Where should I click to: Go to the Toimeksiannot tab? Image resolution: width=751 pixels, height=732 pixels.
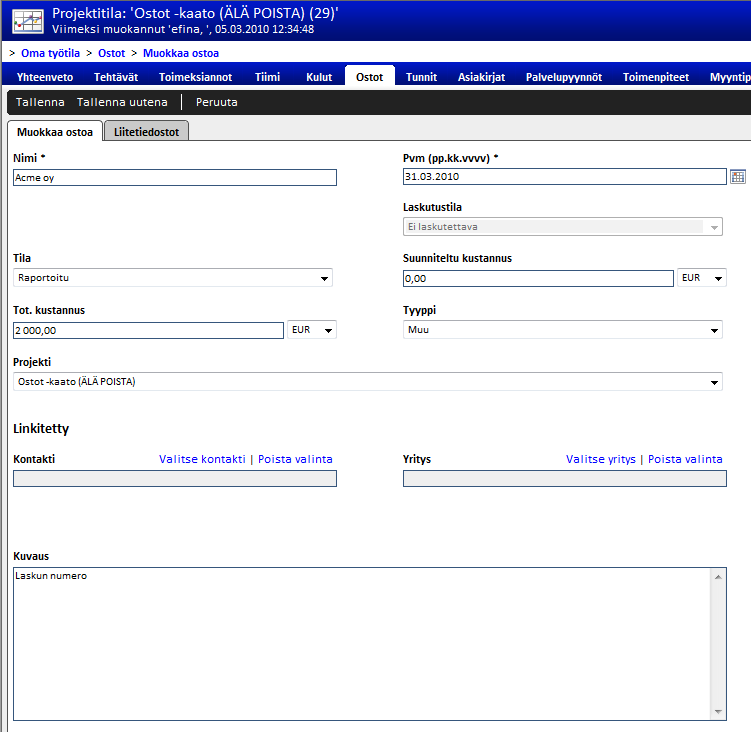click(x=195, y=77)
